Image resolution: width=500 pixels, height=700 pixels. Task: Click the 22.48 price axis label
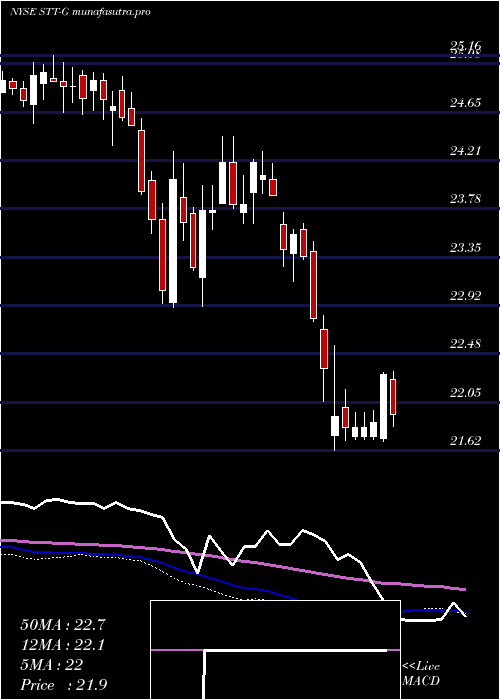click(465, 344)
